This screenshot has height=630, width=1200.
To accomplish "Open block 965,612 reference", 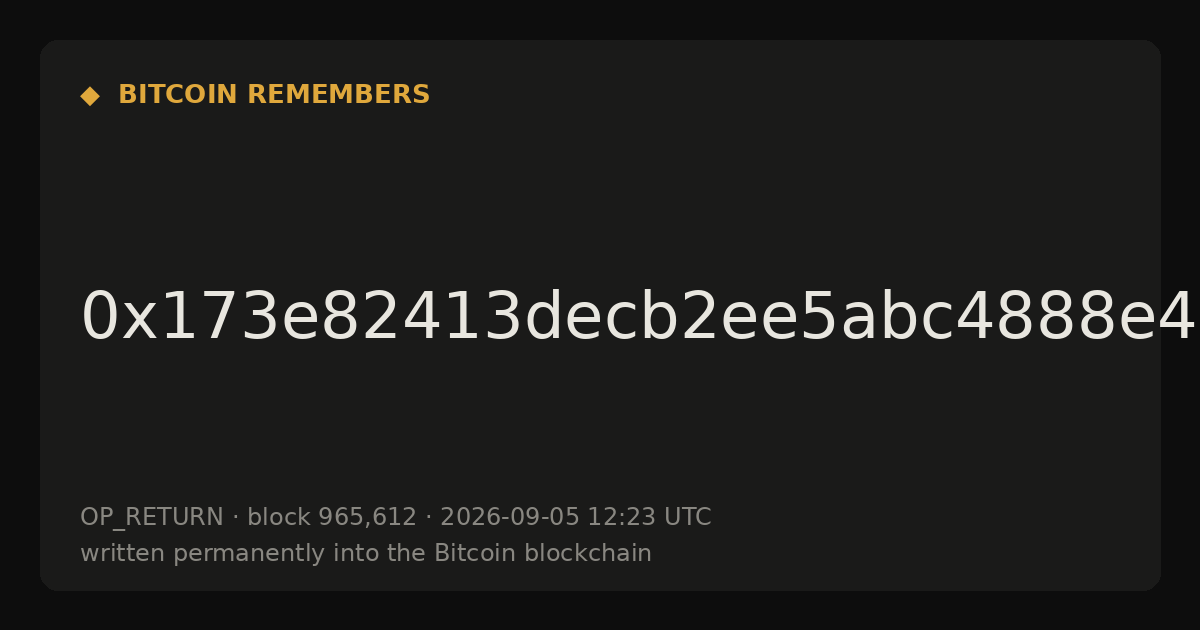I will point(332,517).
